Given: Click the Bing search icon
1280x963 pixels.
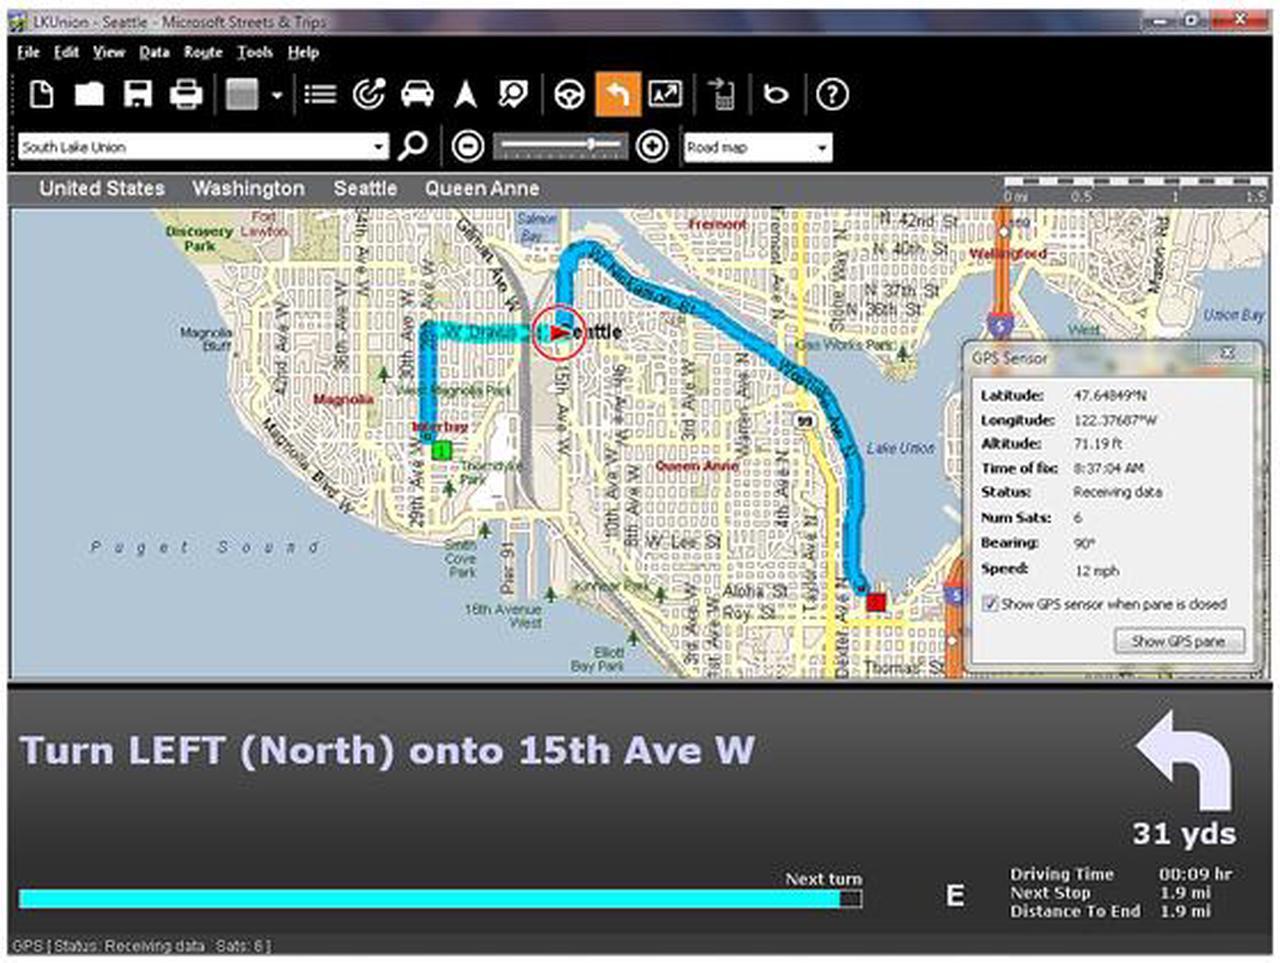Looking at the screenshot, I should click(x=776, y=94).
